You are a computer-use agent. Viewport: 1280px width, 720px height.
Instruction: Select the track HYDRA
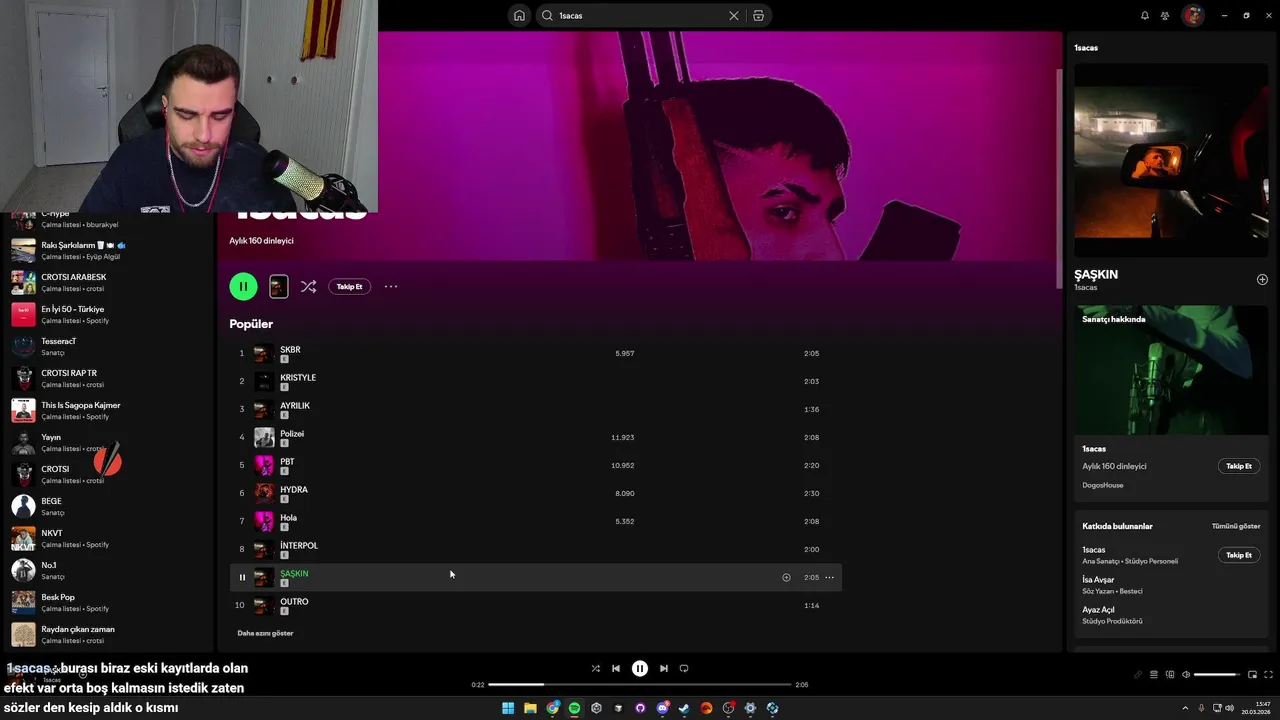[536, 493]
